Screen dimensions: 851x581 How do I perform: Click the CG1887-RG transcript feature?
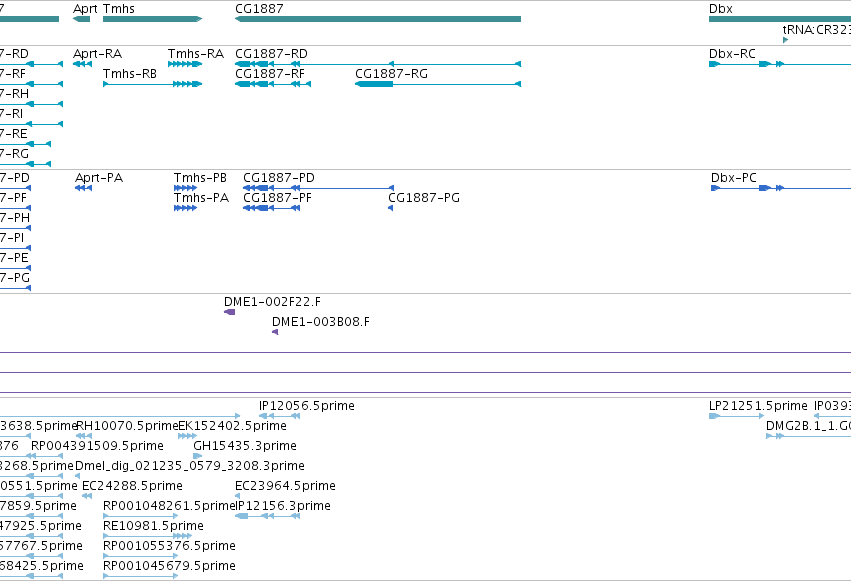pos(438,84)
